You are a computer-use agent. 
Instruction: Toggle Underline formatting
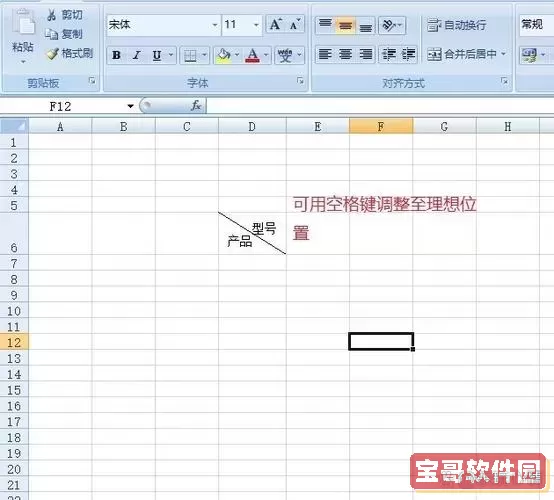157,55
